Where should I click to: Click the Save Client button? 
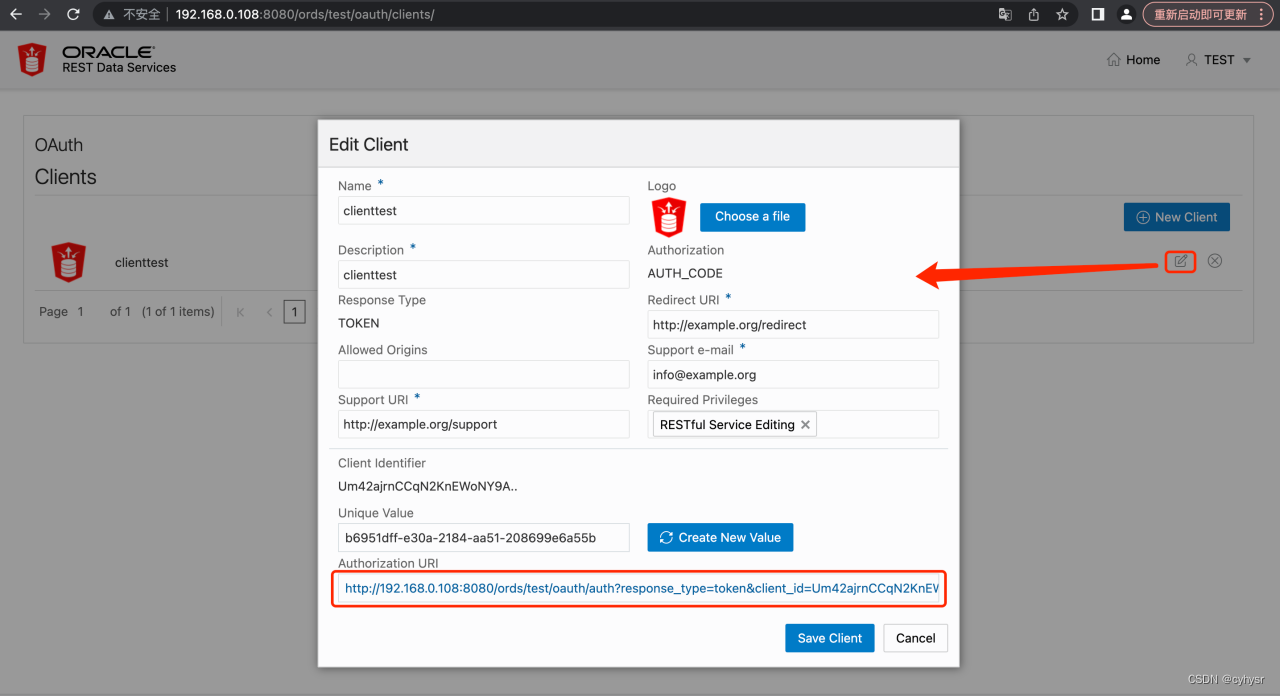coord(829,638)
